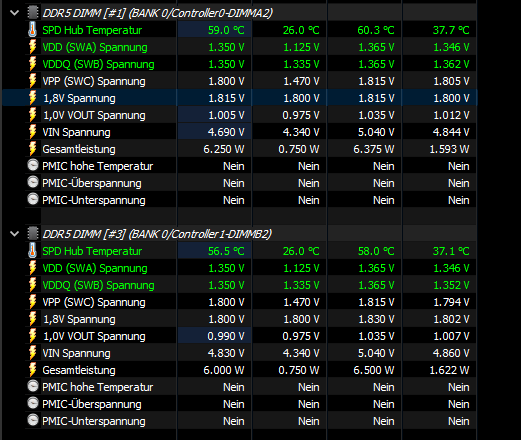Click lightning icon of DIMM #3 VPP (SWC) Spannung
The height and width of the screenshot is (440, 521).
(x=33, y=302)
